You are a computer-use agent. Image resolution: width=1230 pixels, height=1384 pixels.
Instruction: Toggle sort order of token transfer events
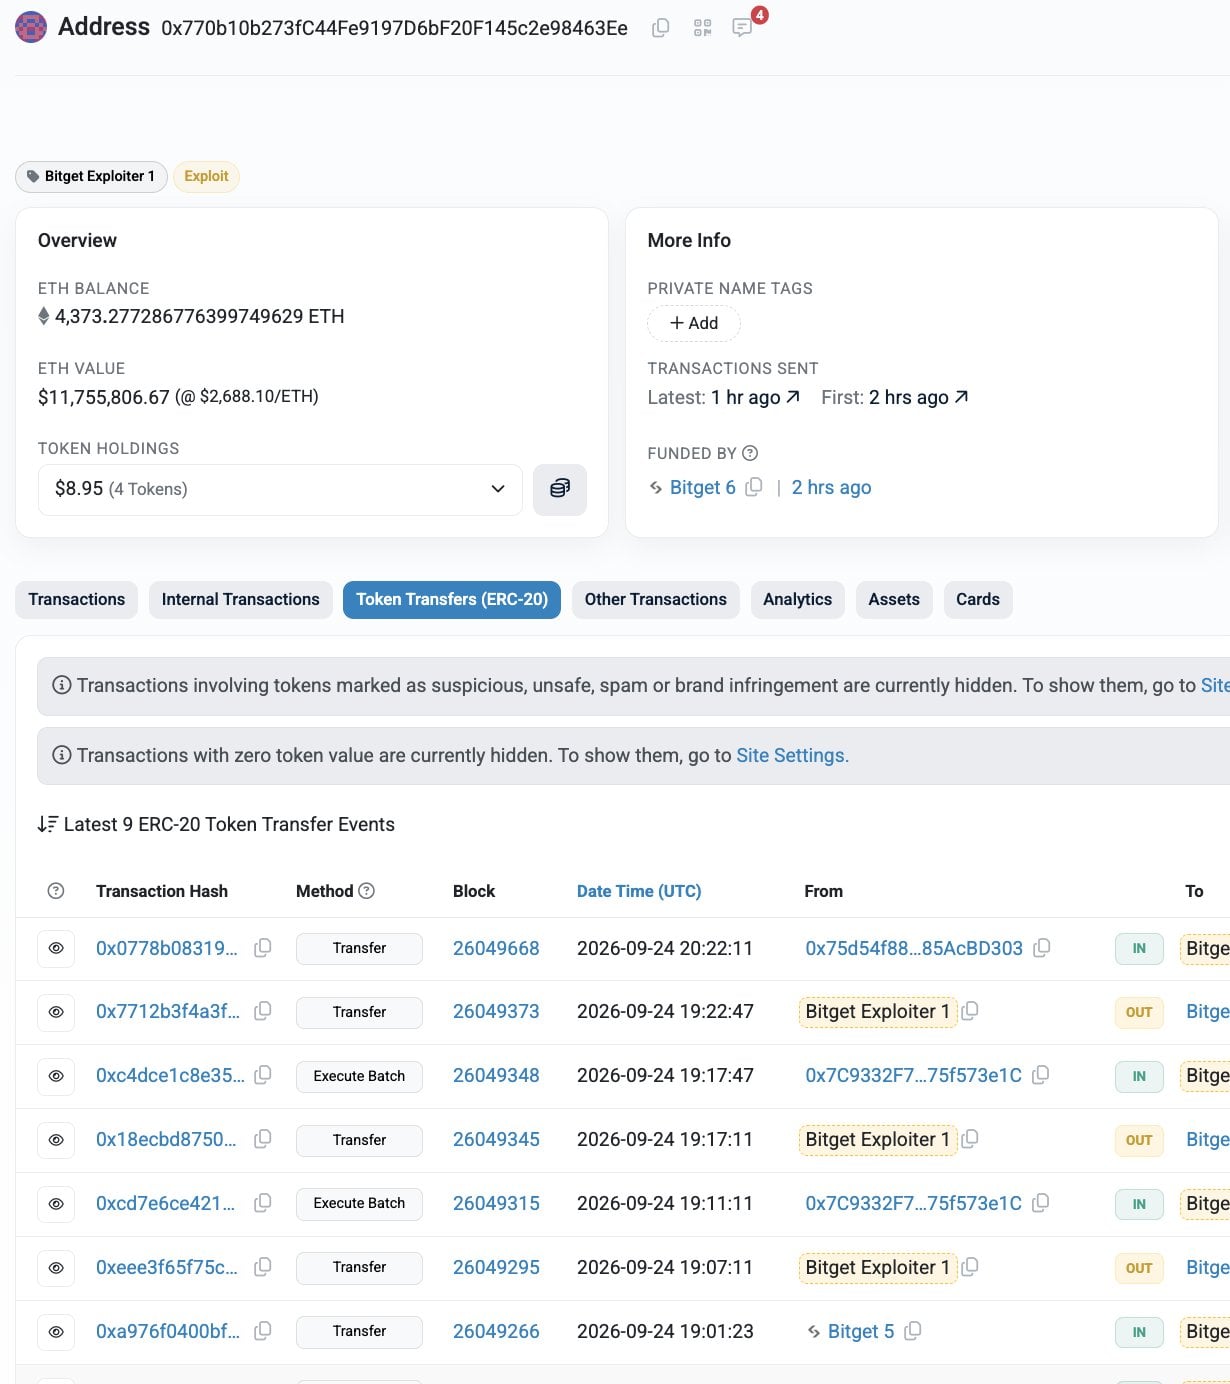click(47, 824)
